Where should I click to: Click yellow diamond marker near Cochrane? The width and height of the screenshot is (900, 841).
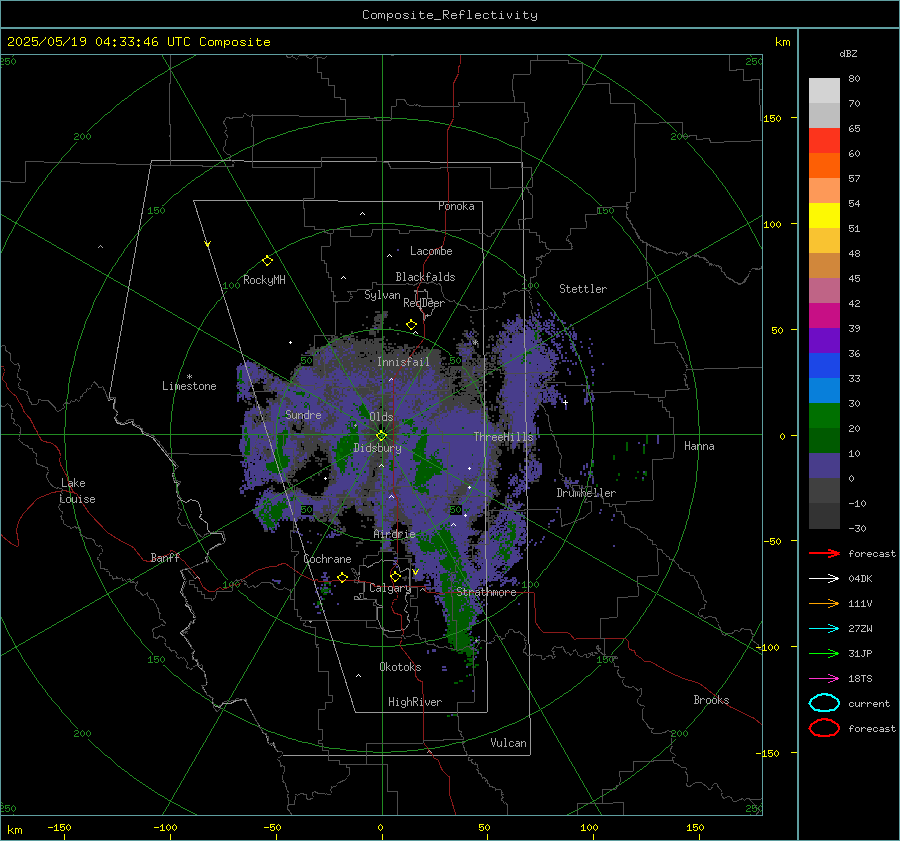pos(342,577)
